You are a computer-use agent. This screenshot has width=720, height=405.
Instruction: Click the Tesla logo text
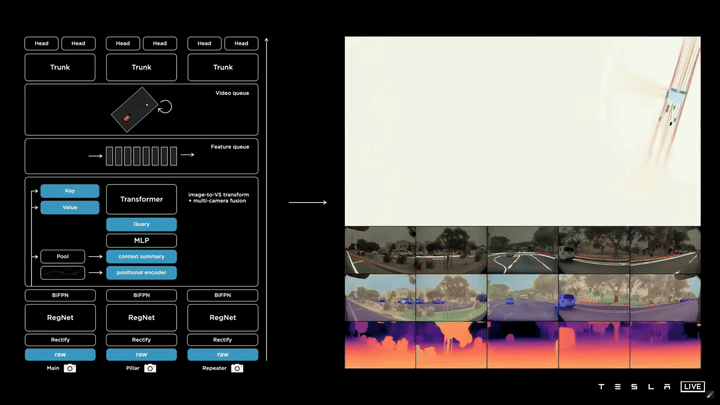point(634,387)
